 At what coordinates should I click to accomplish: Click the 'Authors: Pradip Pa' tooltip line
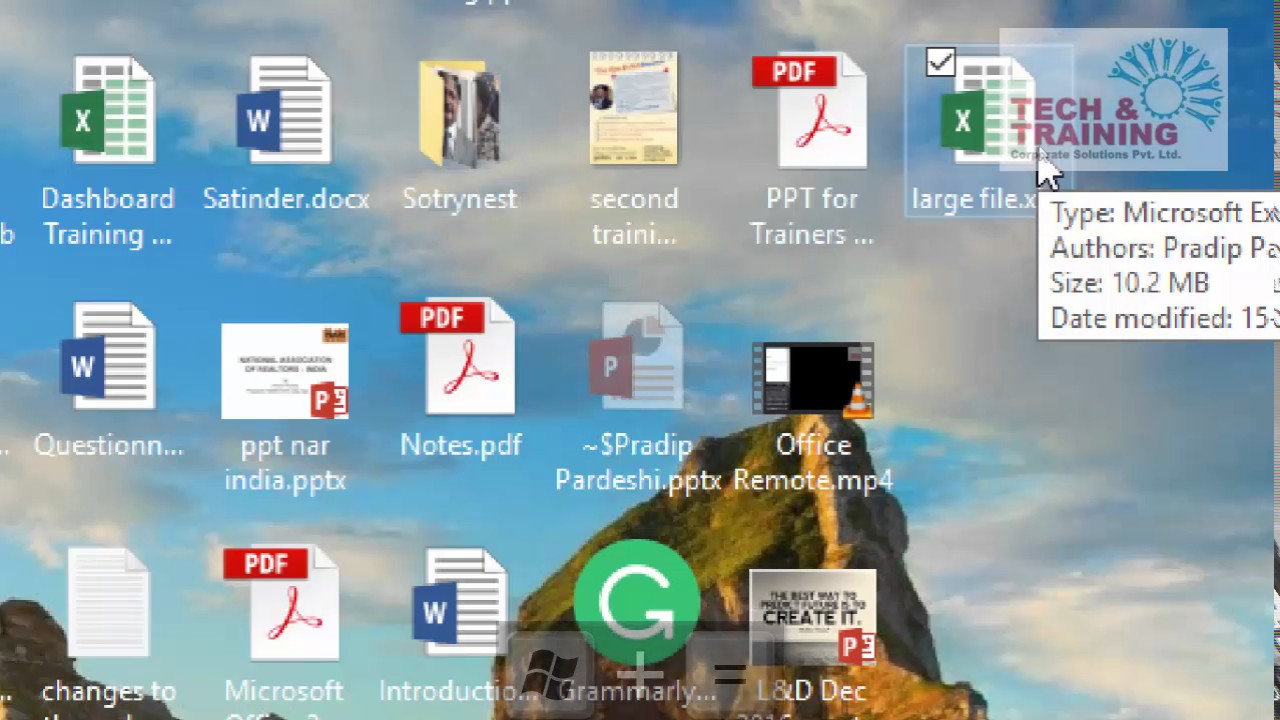[x=1164, y=248]
